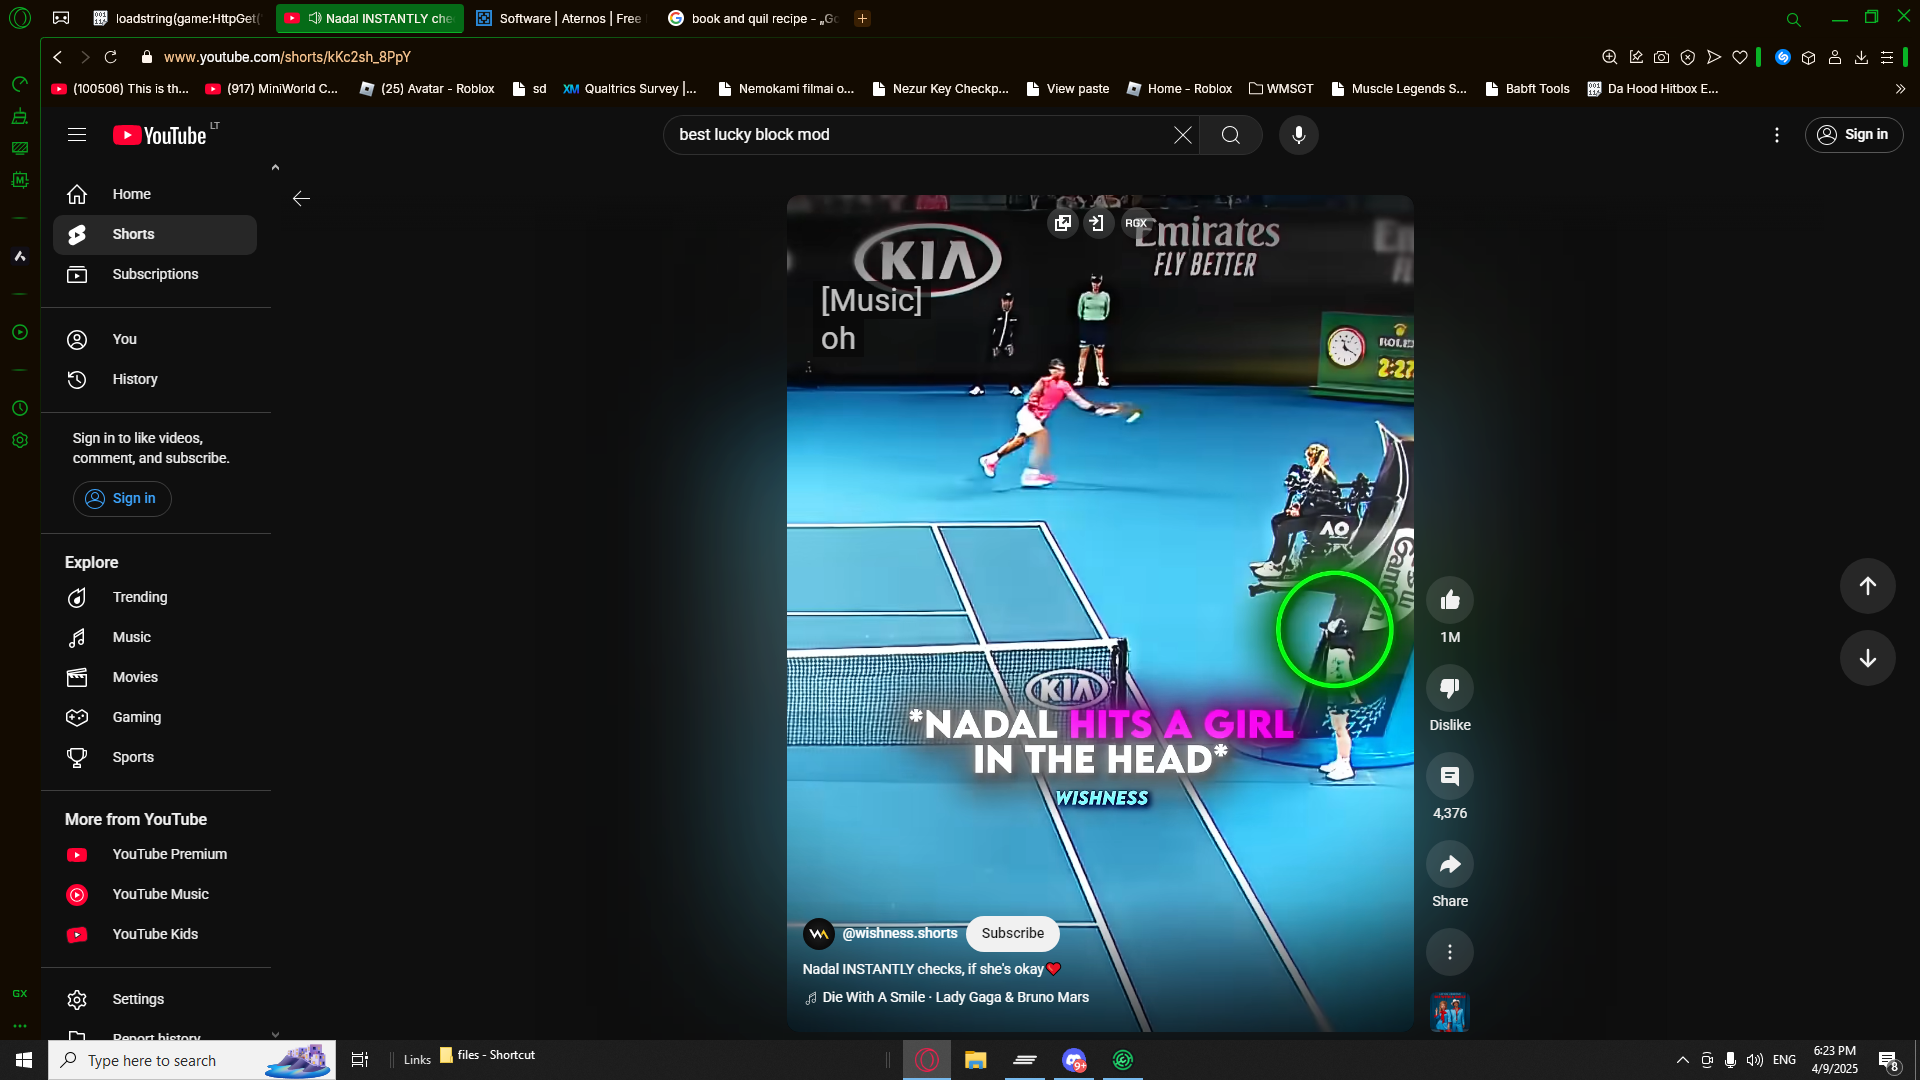Open a new browser tab
The image size is (1920, 1080).
(862, 18)
